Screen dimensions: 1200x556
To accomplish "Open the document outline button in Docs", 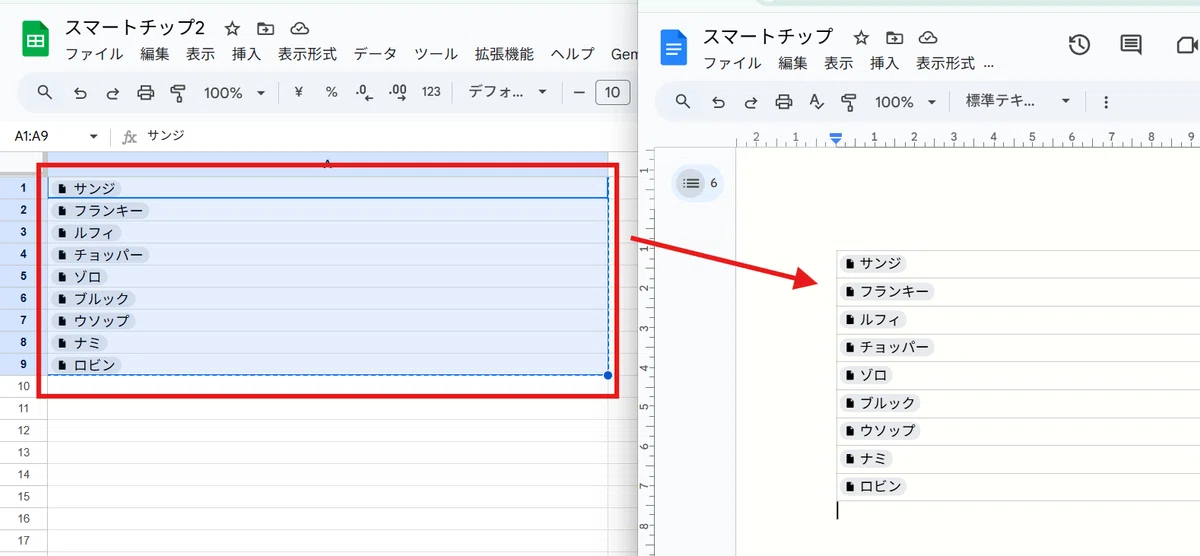I will 691,183.
